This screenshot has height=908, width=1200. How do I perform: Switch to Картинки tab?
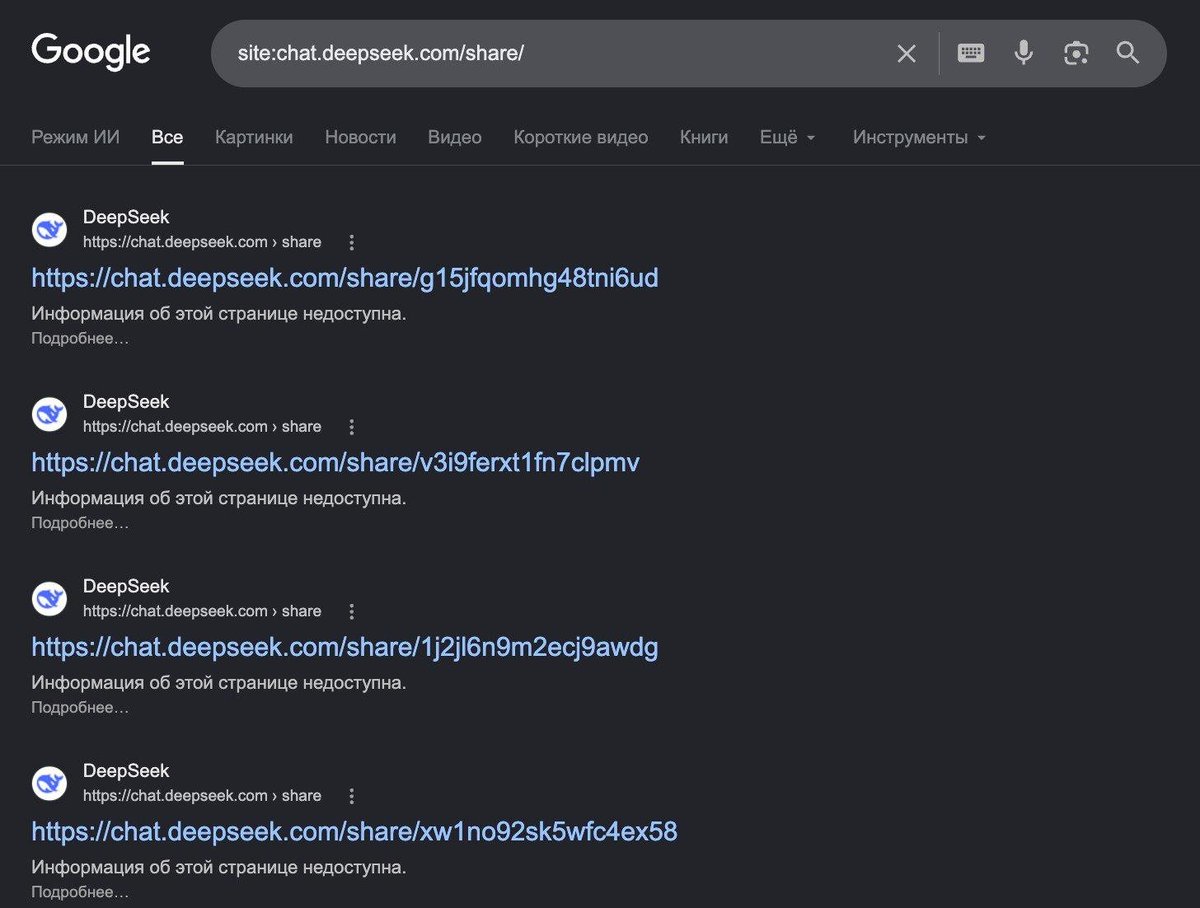[254, 137]
